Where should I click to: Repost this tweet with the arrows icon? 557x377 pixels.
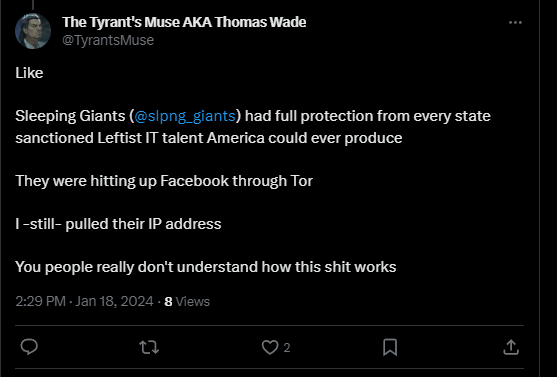coord(149,347)
